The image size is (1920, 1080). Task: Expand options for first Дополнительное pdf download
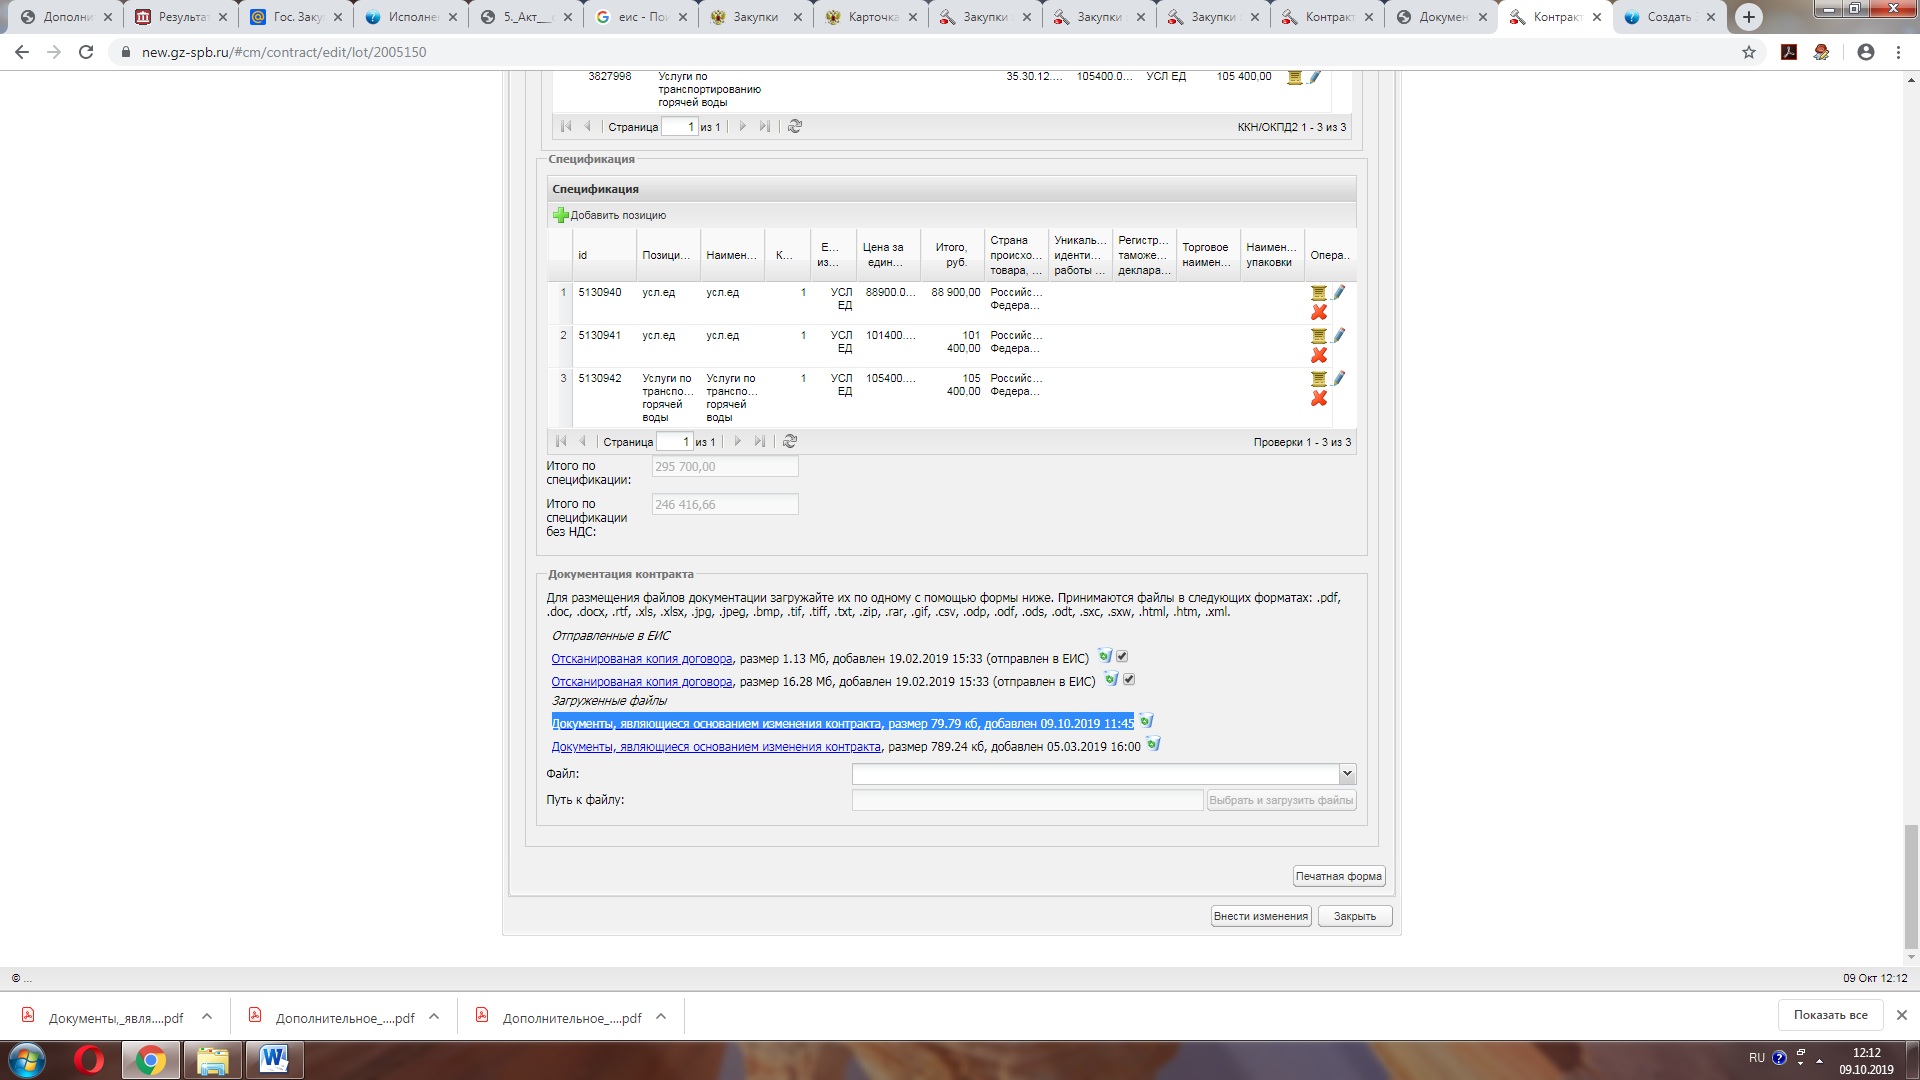[x=434, y=1017]
